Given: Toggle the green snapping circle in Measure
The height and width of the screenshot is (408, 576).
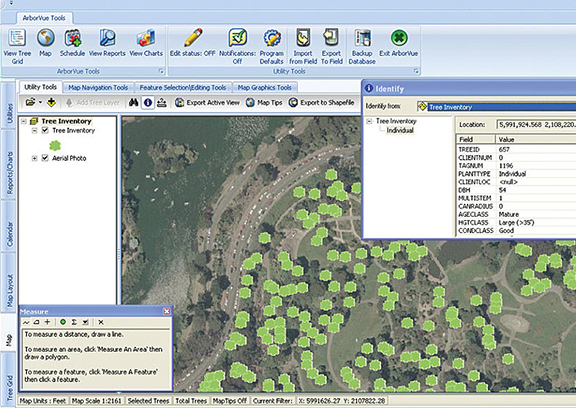Looking at the screenshot, I should pos(63,322).
